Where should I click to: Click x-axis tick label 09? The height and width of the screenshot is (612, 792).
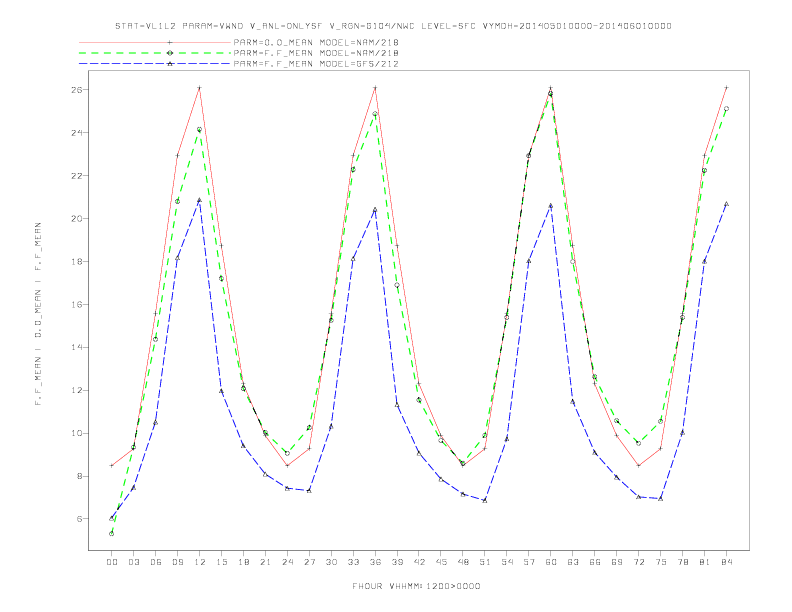pos(177,562)
